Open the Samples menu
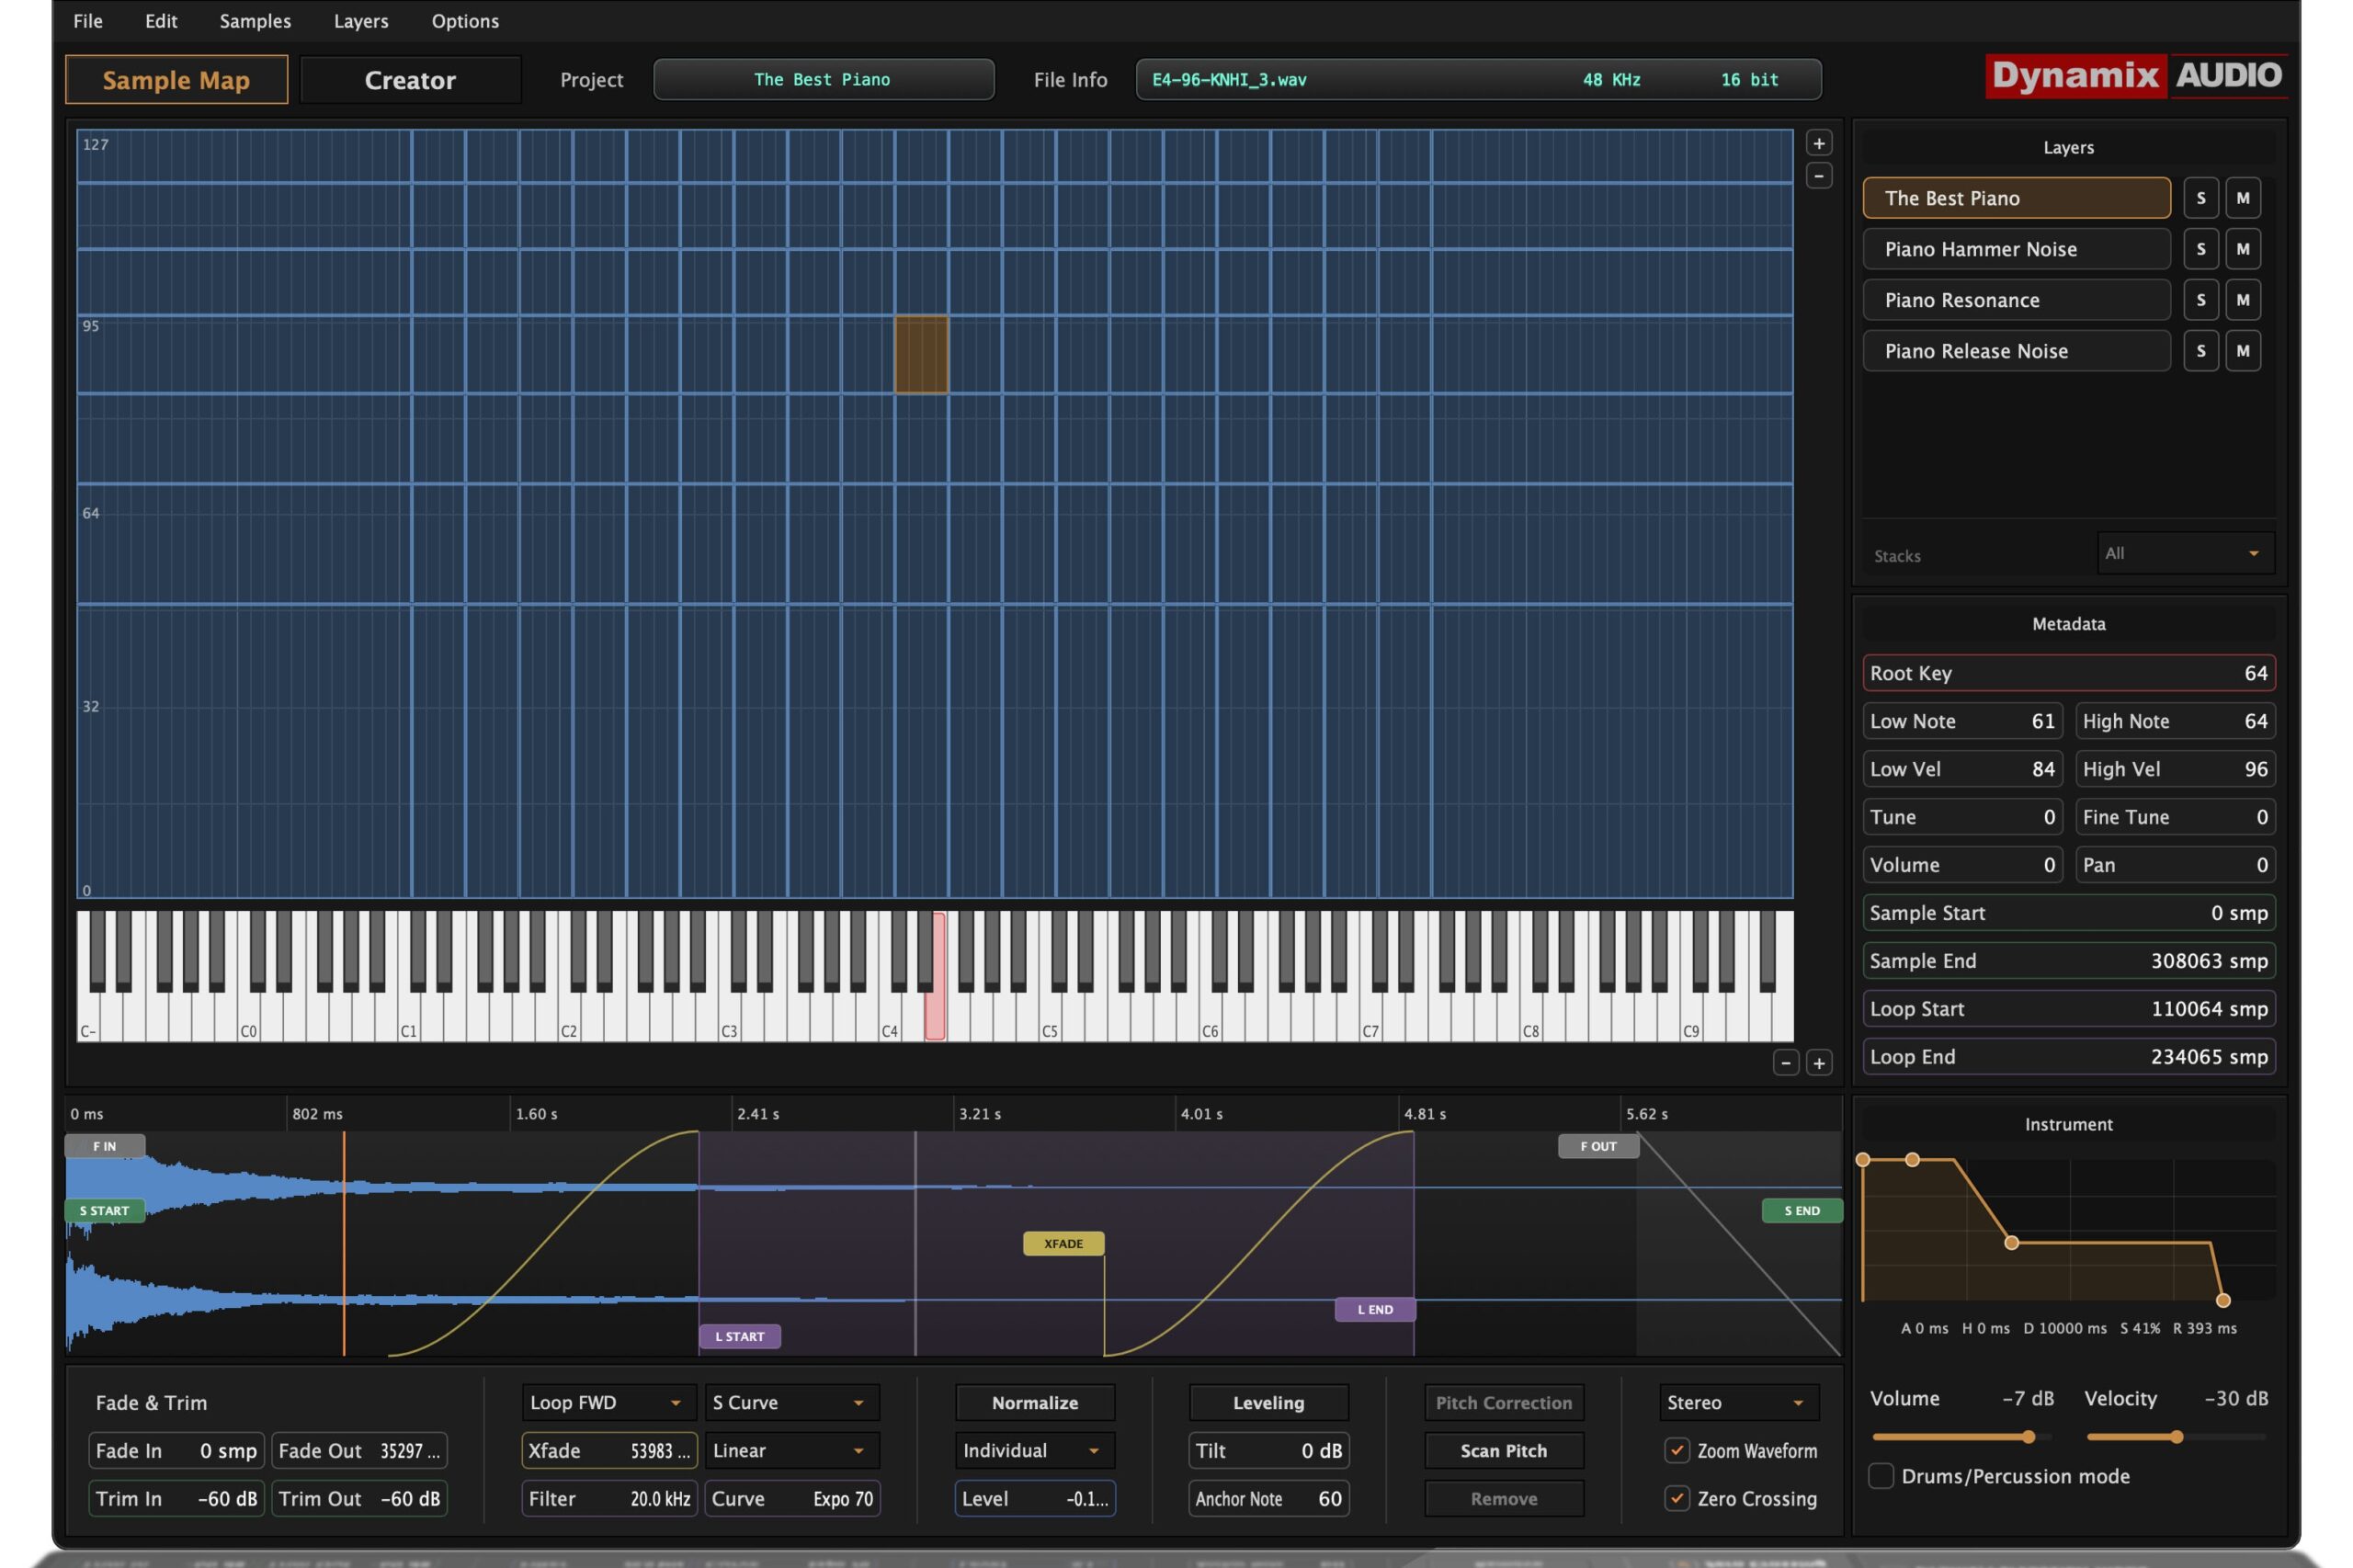This screenshot has width=2353, height=1568. [255, 21]
